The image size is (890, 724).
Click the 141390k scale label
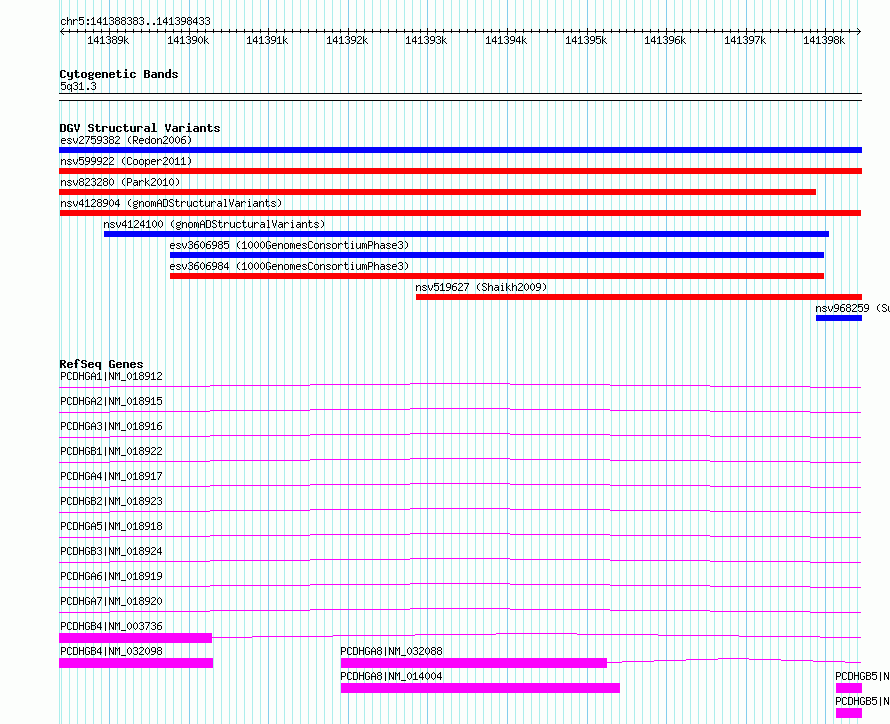click(188, 40)
